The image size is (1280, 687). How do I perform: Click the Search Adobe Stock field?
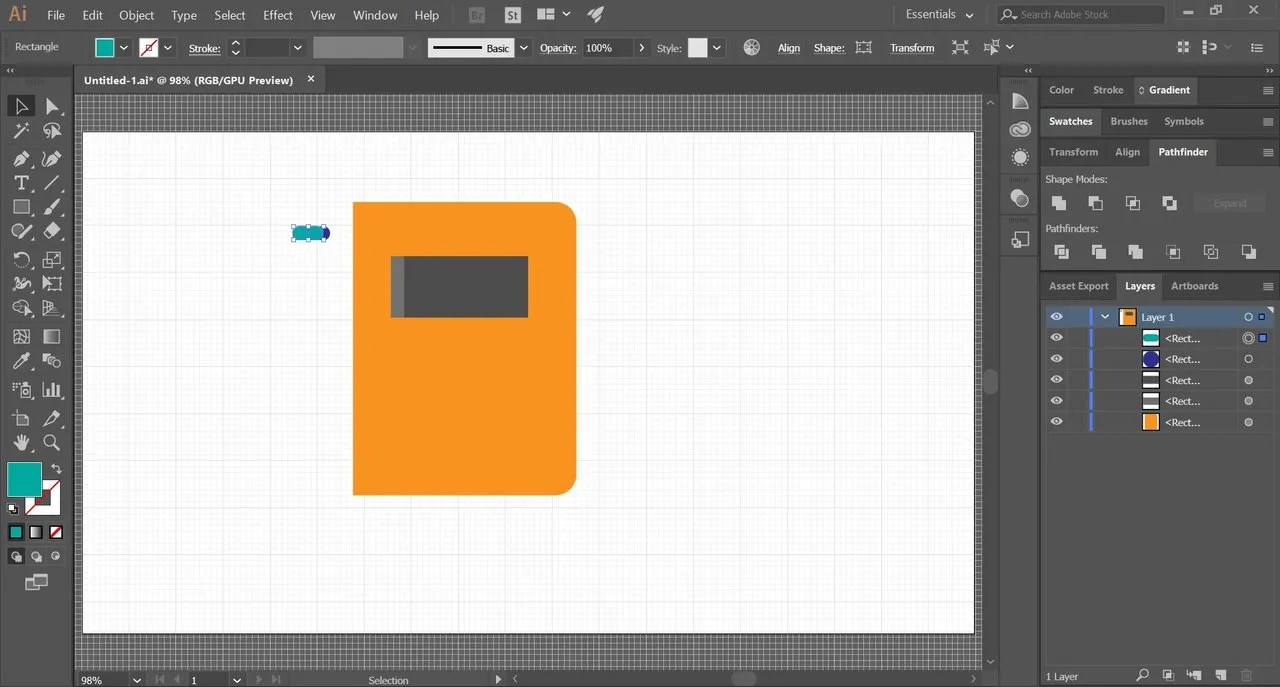(x=1081, y=15)
